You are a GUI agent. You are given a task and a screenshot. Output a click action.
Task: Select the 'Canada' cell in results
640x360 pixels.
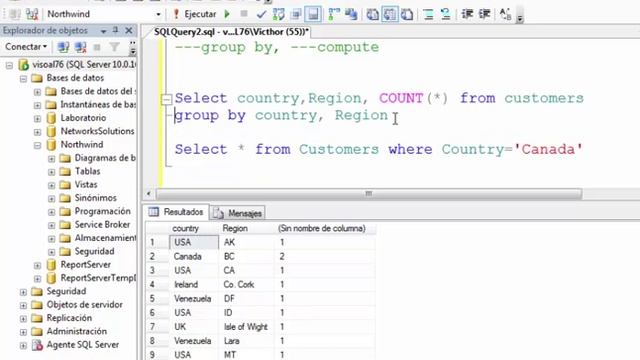tap(193, 257)
